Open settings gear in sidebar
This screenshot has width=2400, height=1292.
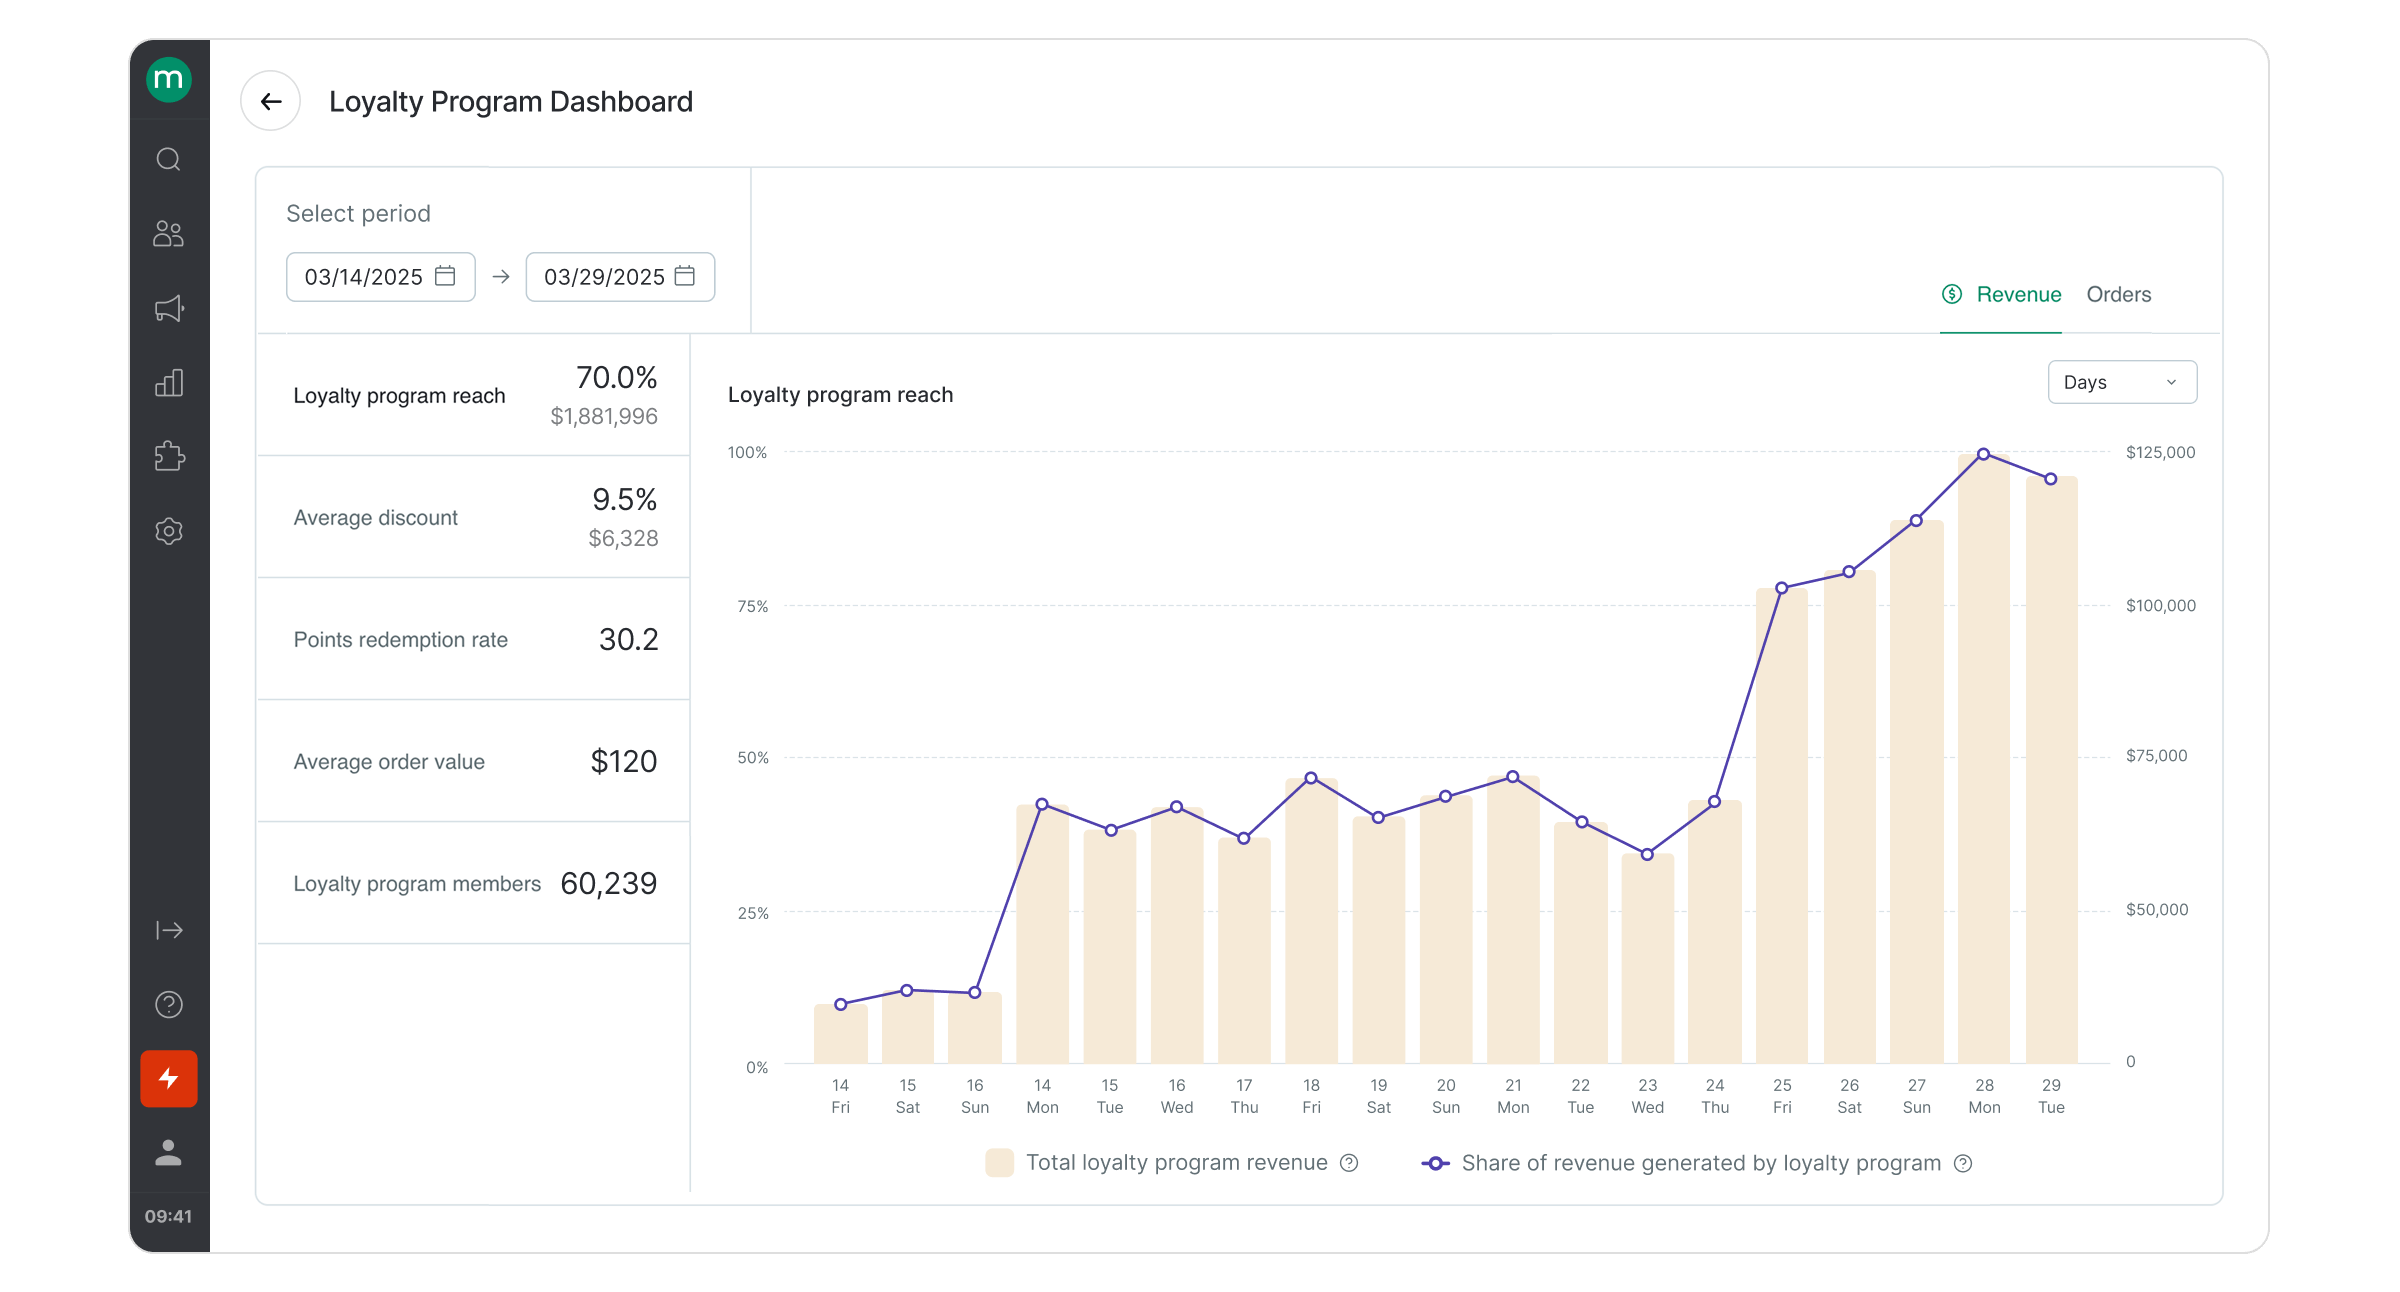169,531
